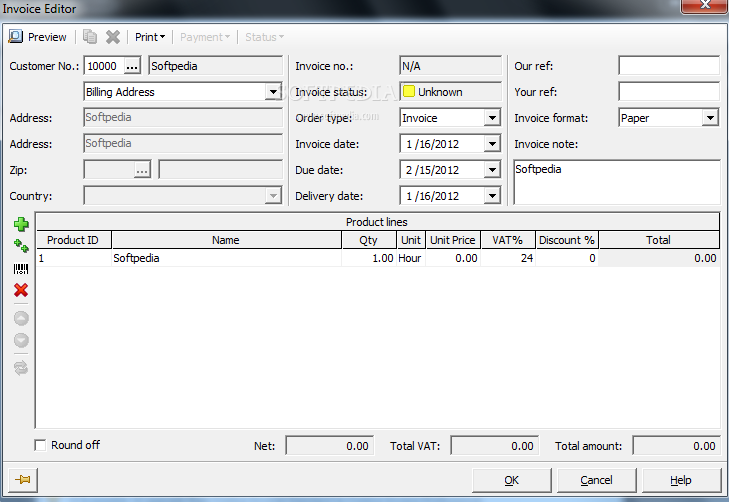Click the Zip lookup ellipsis button

(x=142, y=170)
